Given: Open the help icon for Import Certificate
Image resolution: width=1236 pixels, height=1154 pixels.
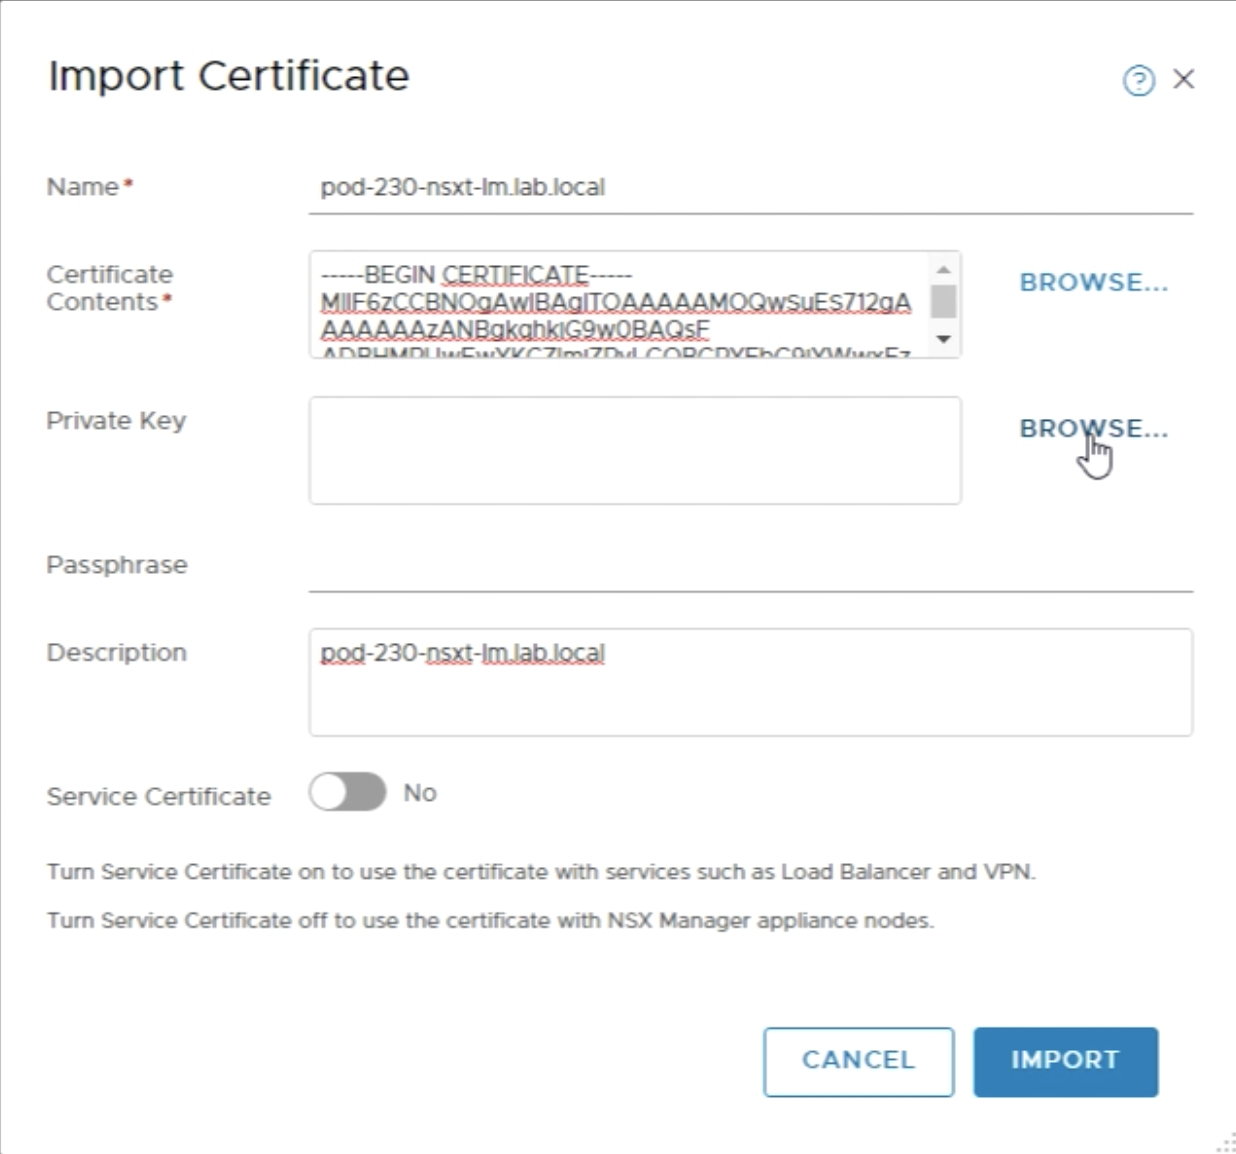Looking at the screenshot, I should (1138, 80).
